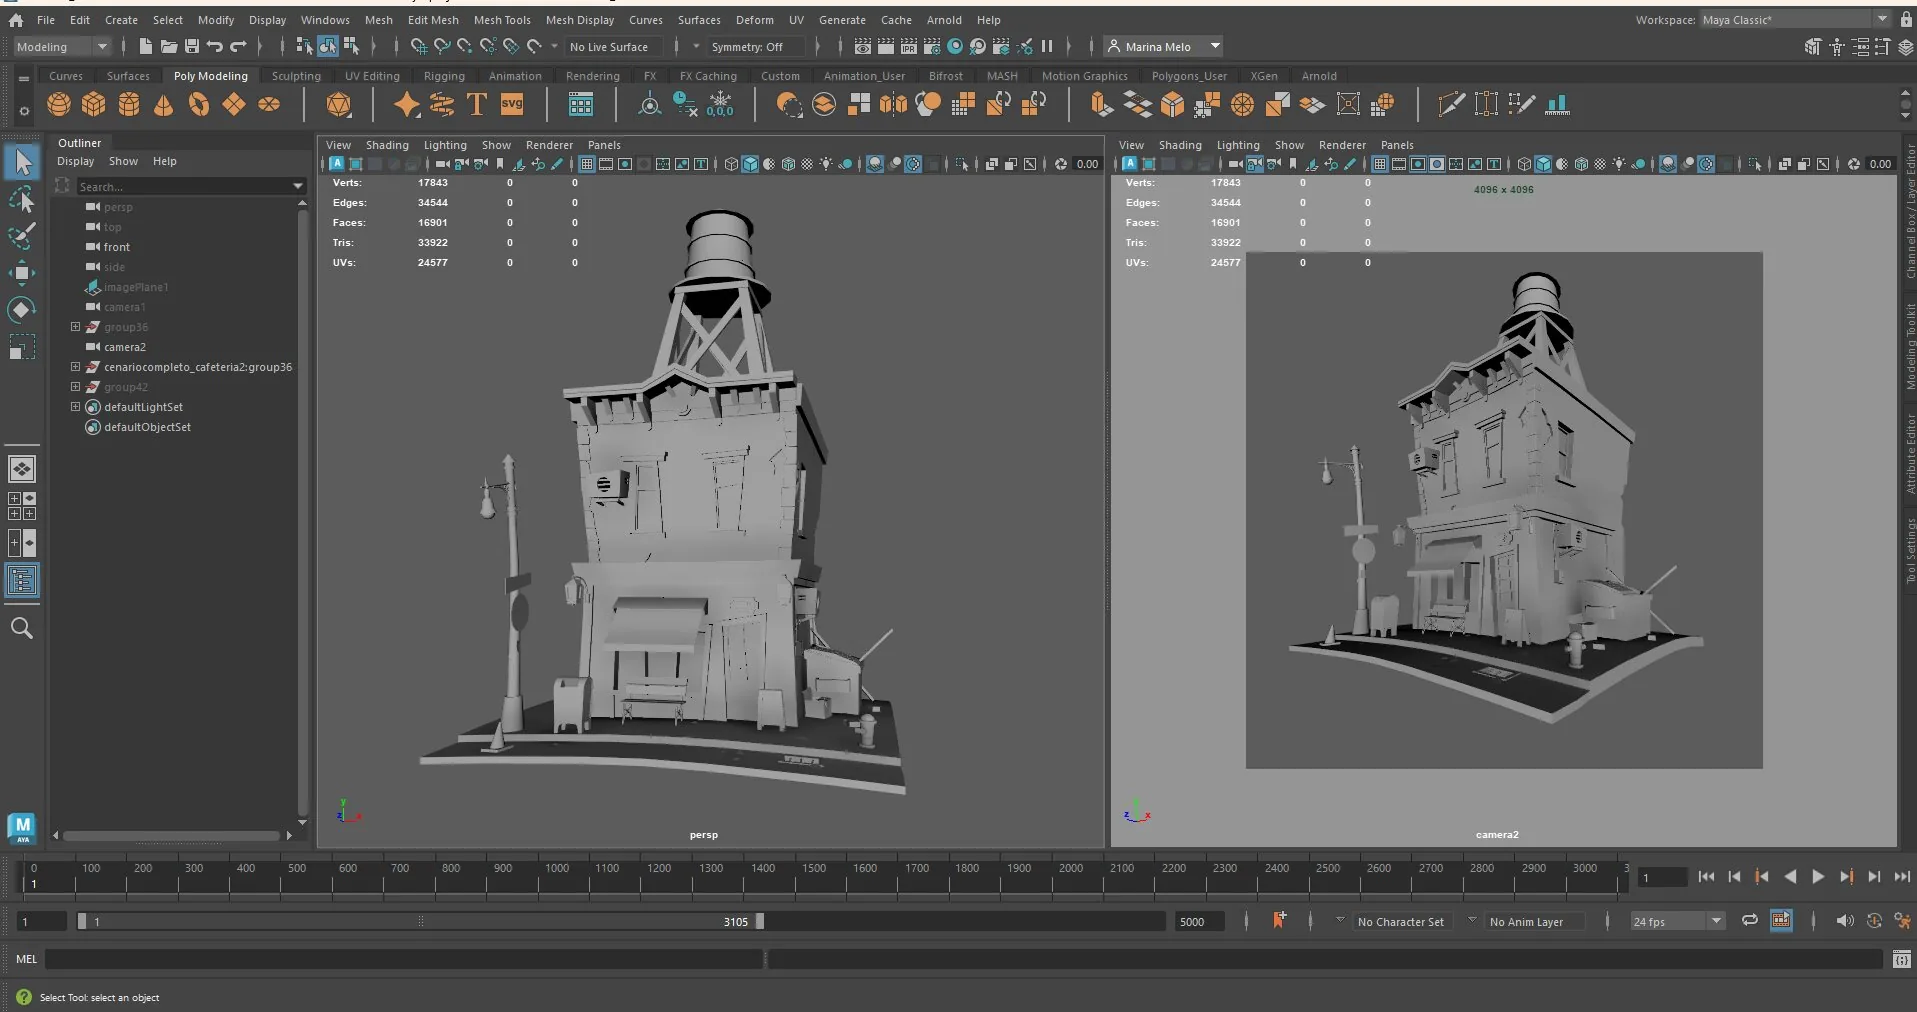
Task: Open the Modeling menu set dropdown
Action: click(x=61, y=47)
